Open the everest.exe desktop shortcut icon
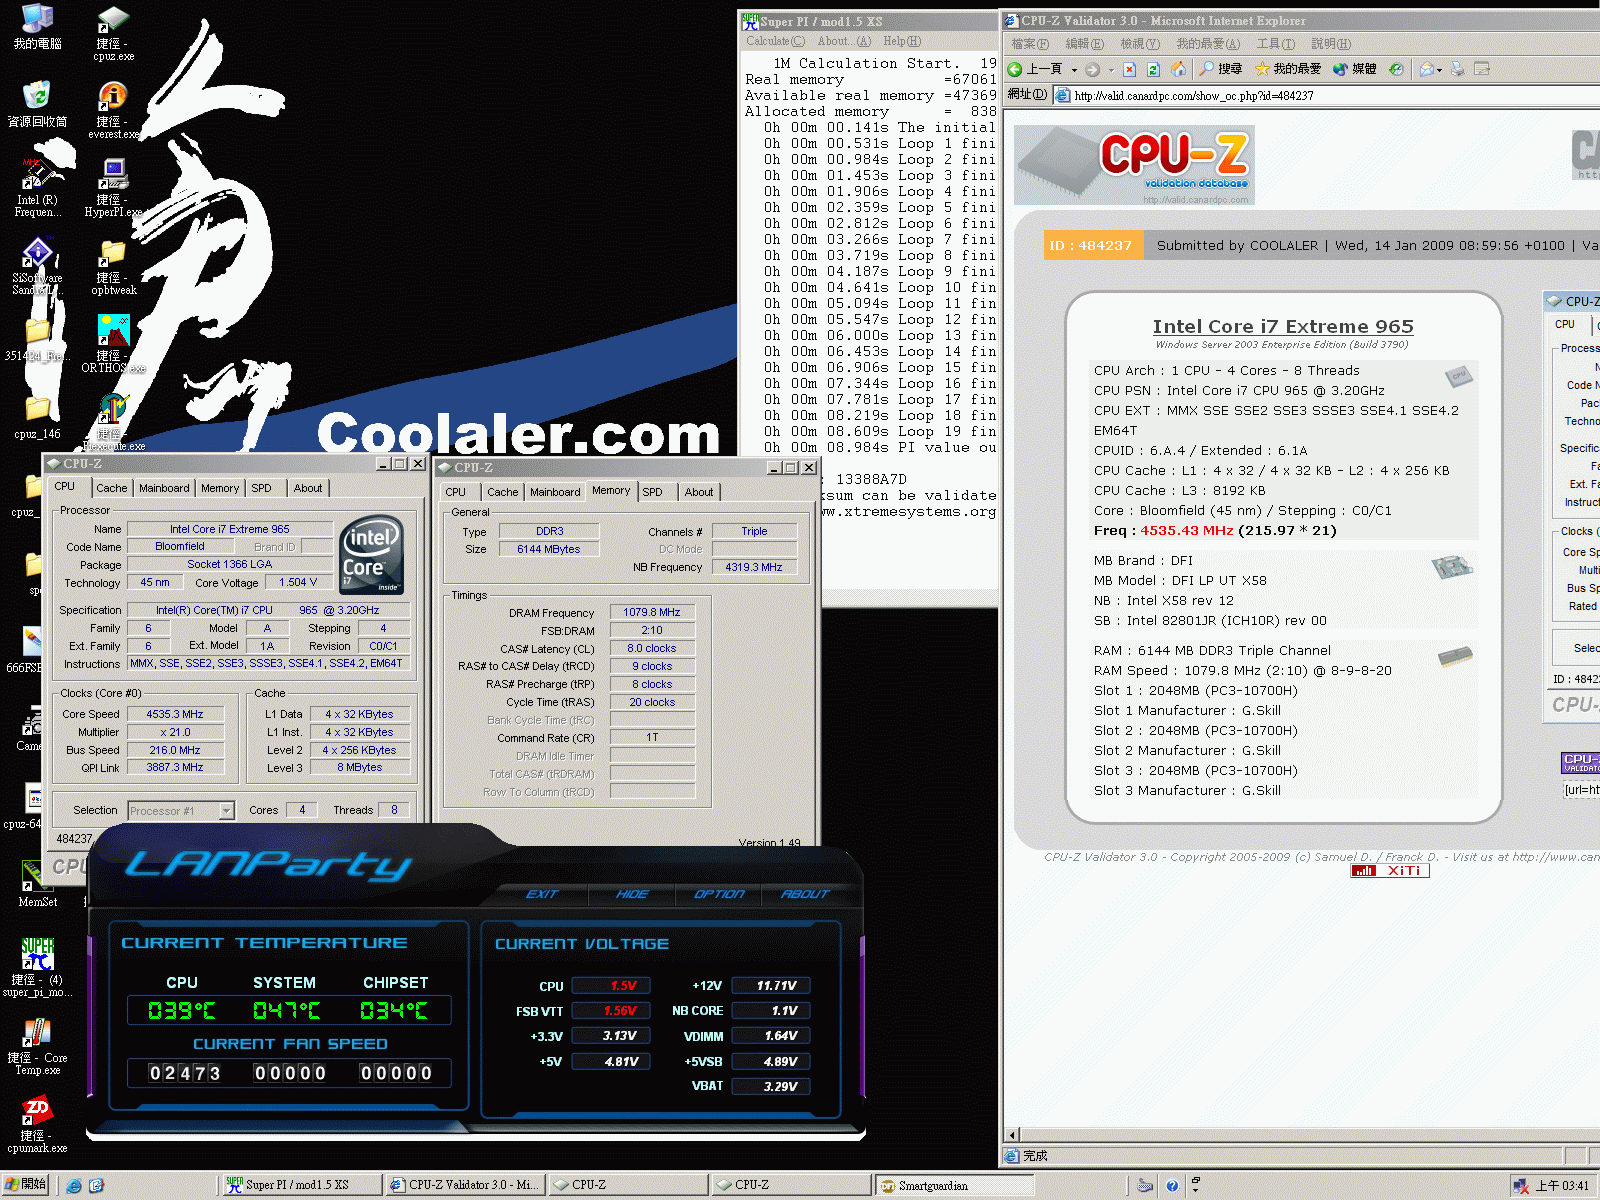Image resolution: width=1600 pixels, height=1200 pixels. click(x=113, y=97)
